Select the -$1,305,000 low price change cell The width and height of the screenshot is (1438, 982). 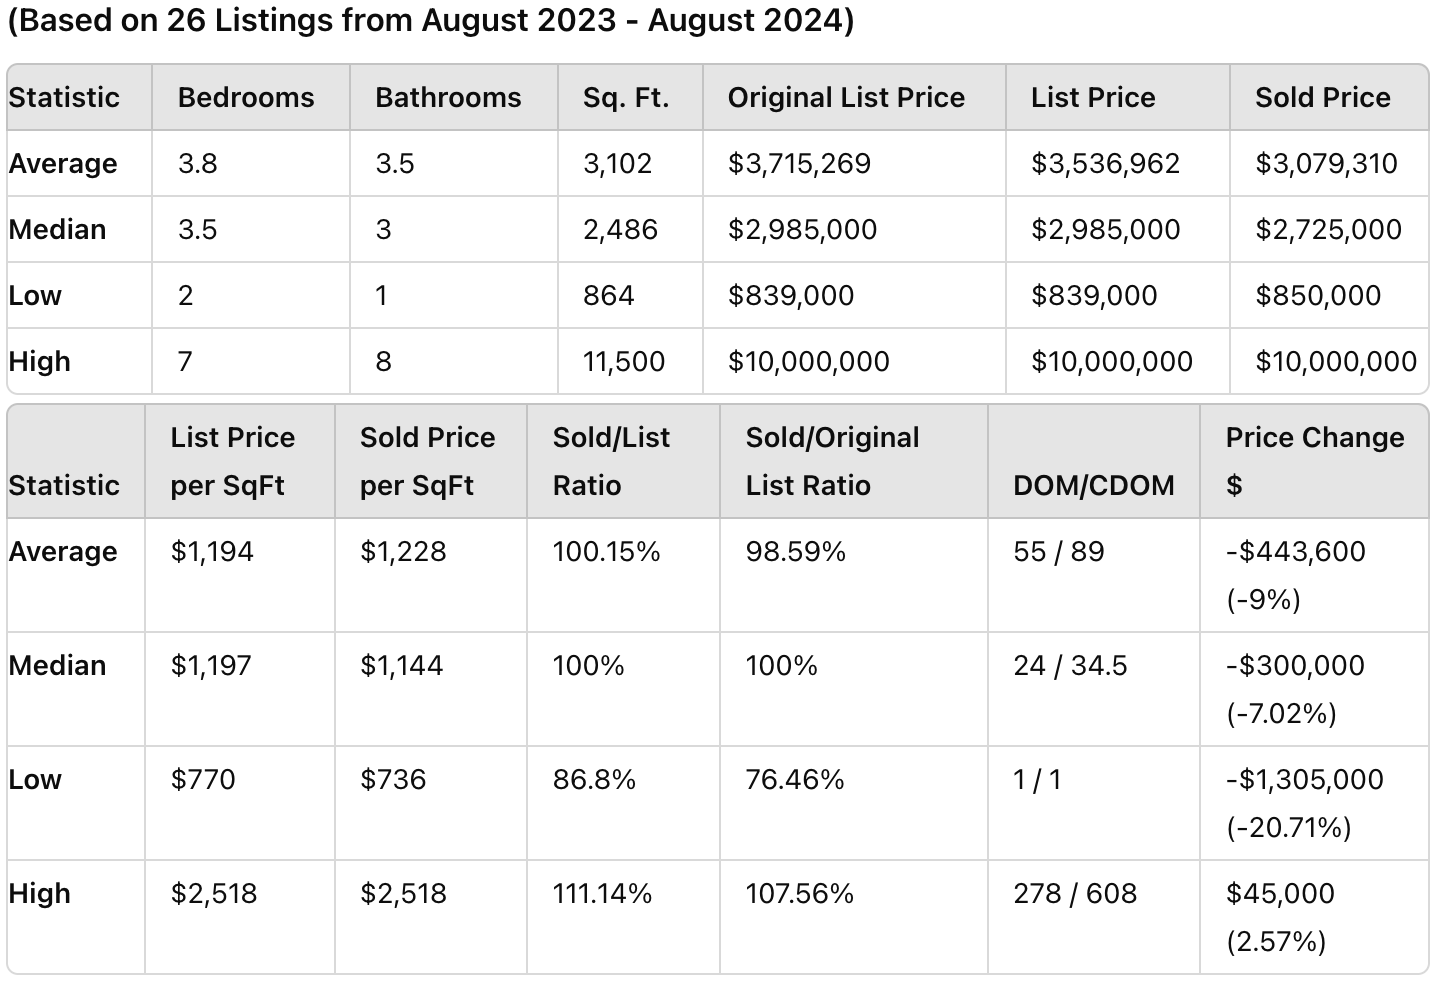coord(1304,779)
